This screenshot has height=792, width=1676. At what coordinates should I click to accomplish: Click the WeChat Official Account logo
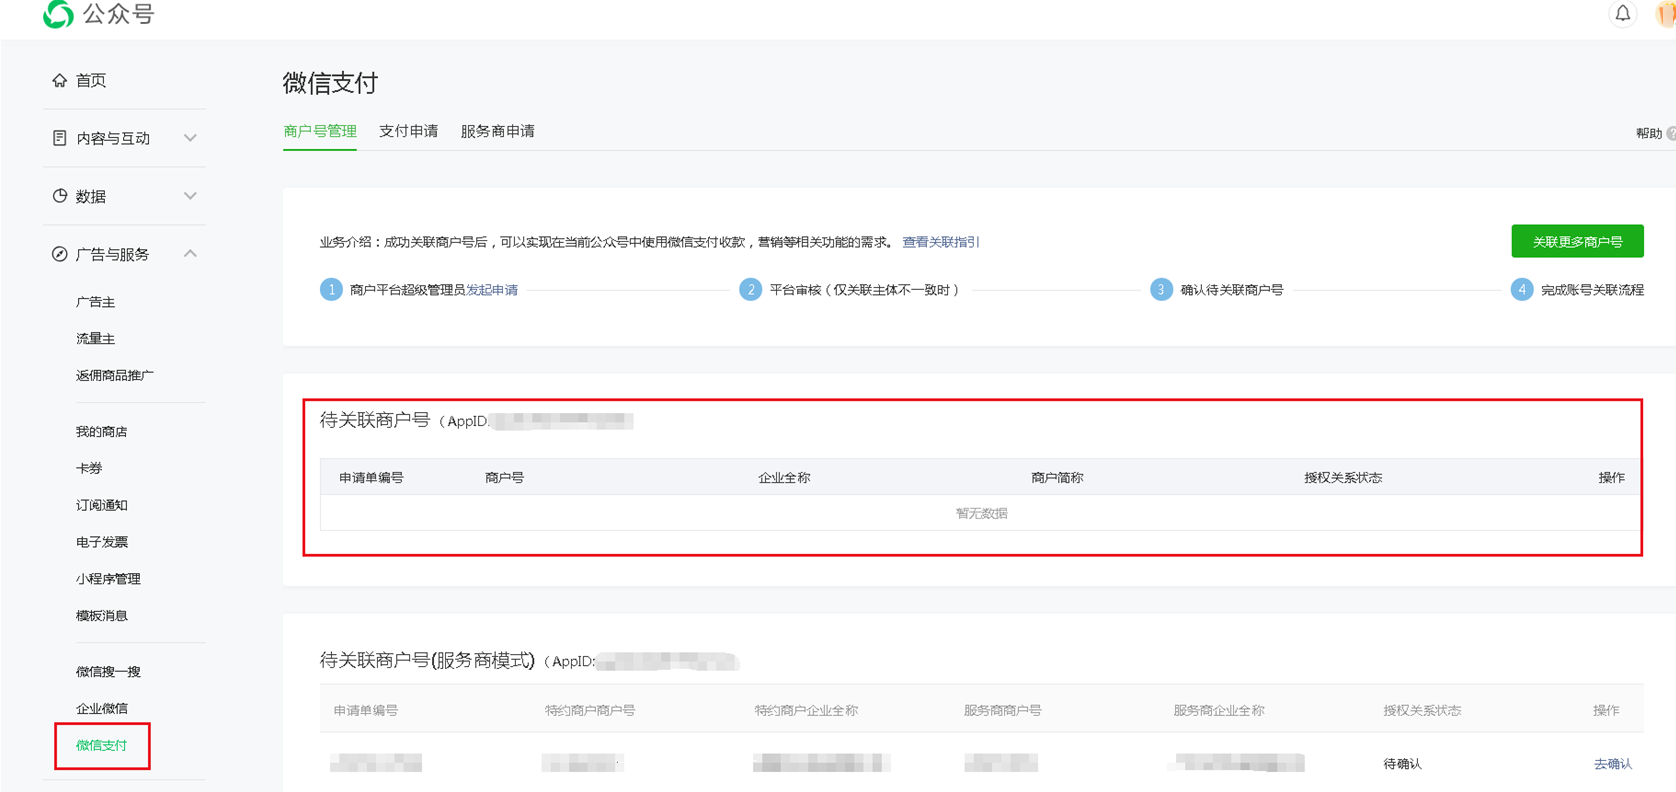[59, 14]
